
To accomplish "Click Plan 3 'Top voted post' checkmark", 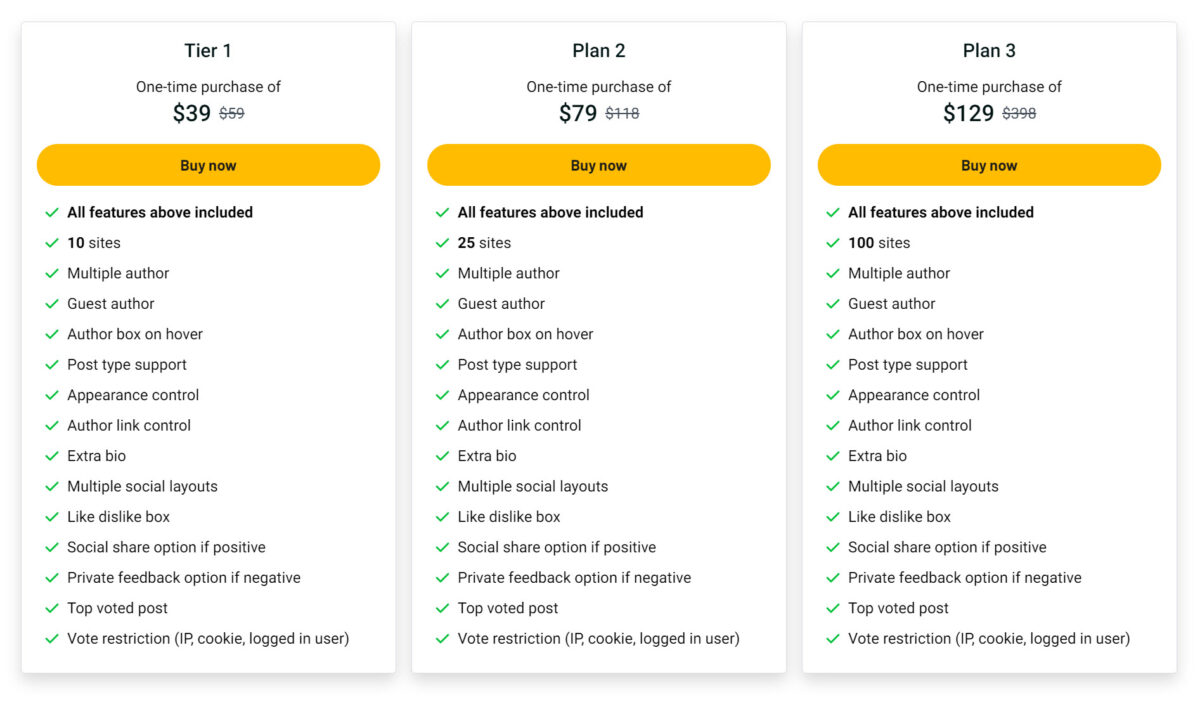I will [x=833, y=608].
